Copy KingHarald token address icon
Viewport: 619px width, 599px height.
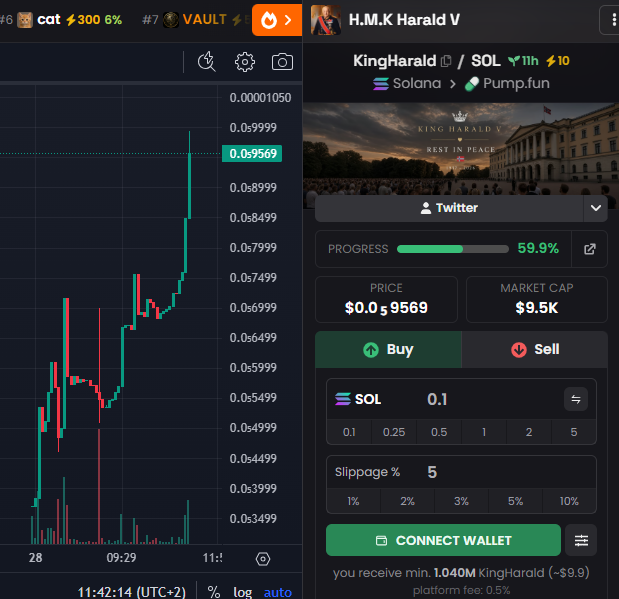(446, 61)
